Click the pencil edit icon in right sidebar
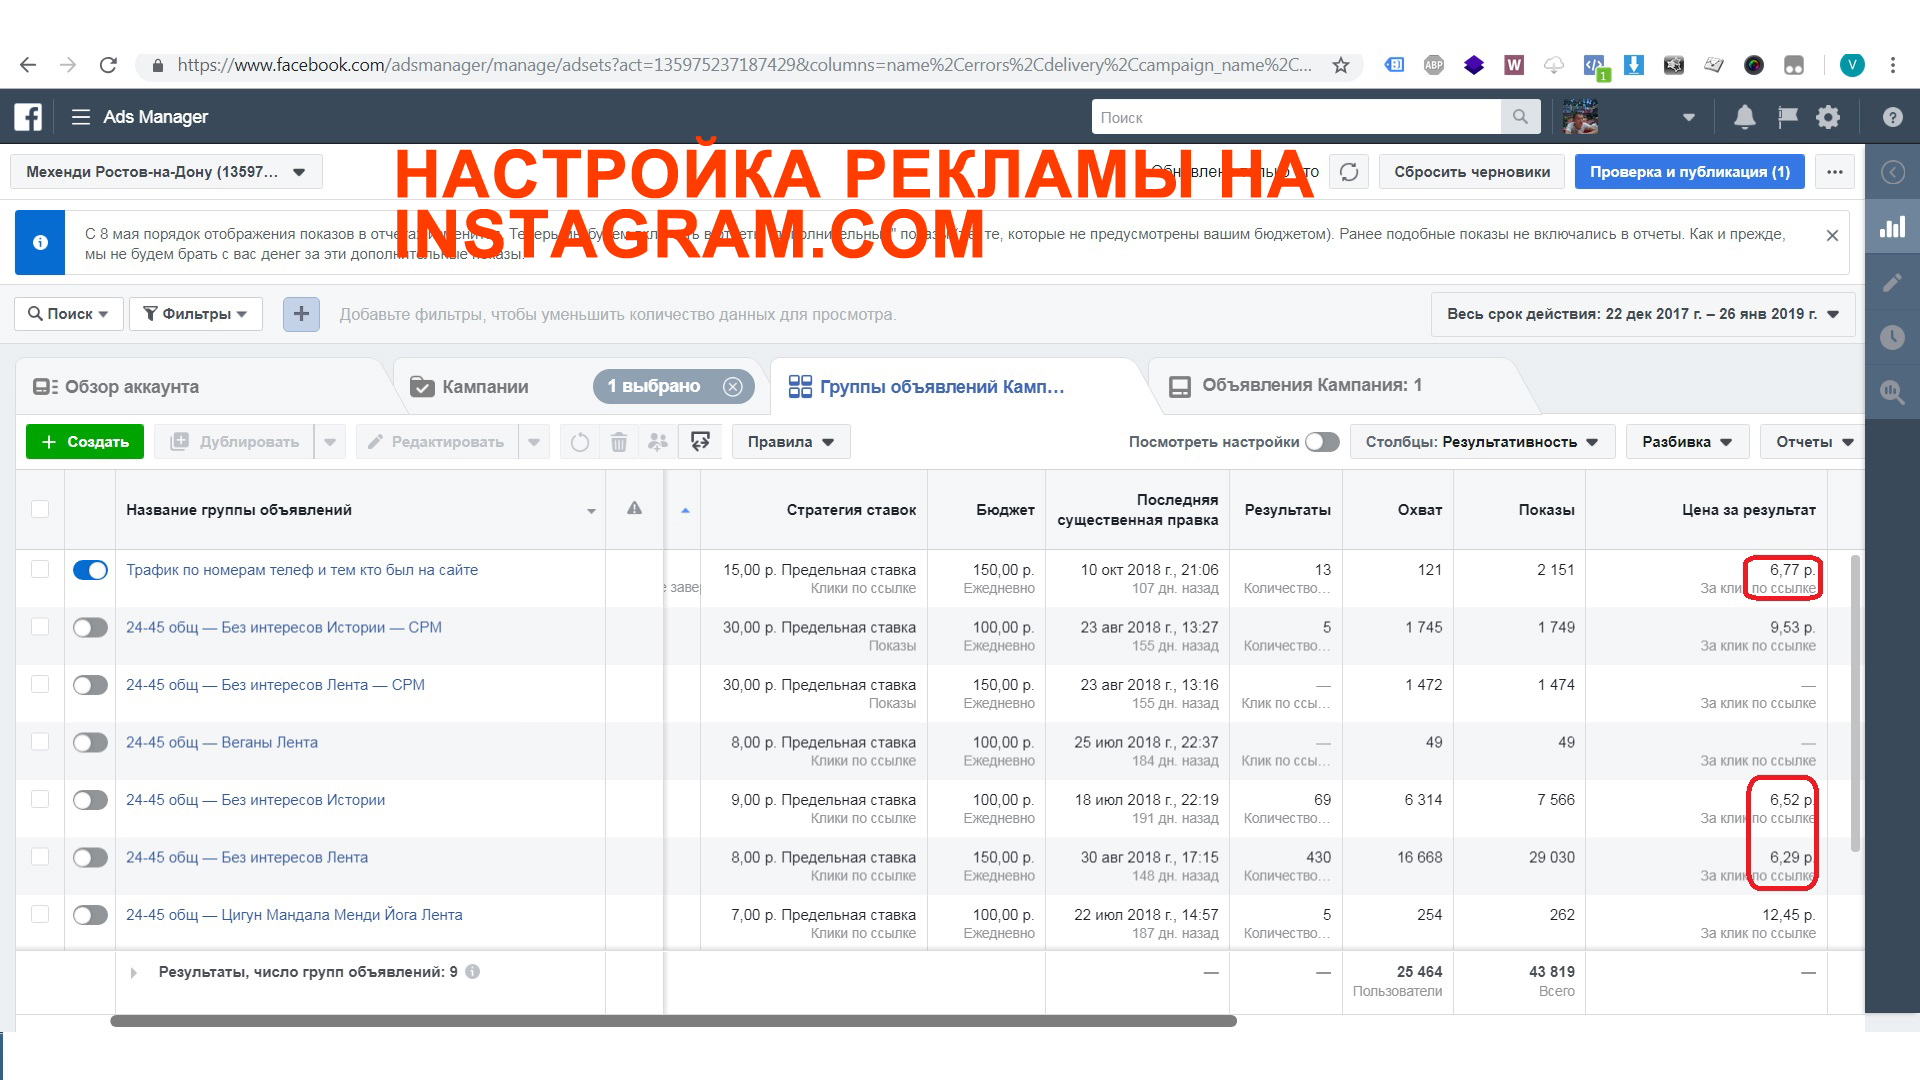Viewport: 1920px width, 1080px height. pyautogui.click(x=1892, y=282)
